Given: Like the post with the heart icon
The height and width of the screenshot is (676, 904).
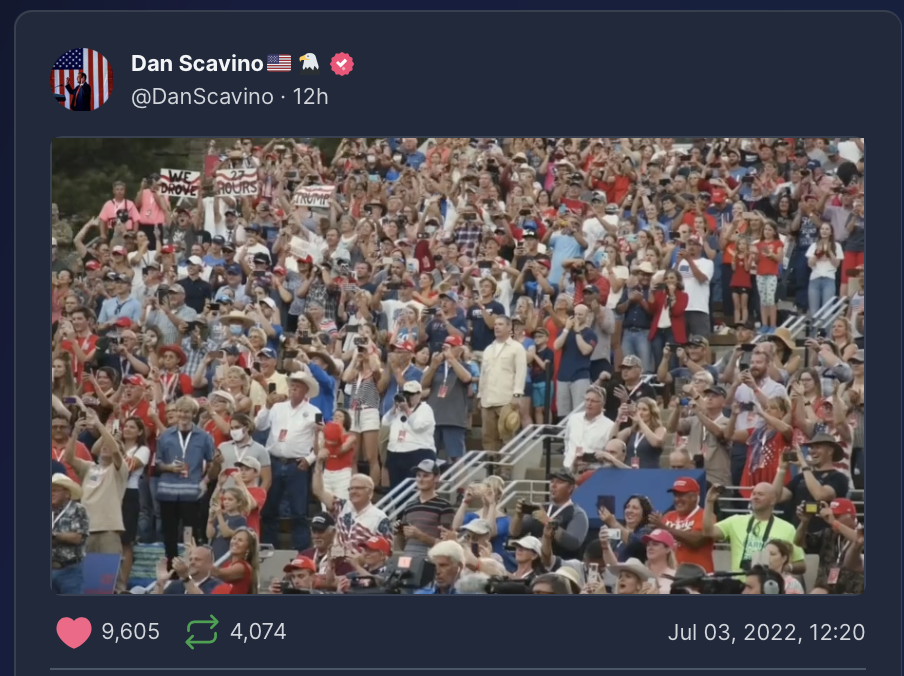Looking at the screenshot, I should [x=74, y=632].
